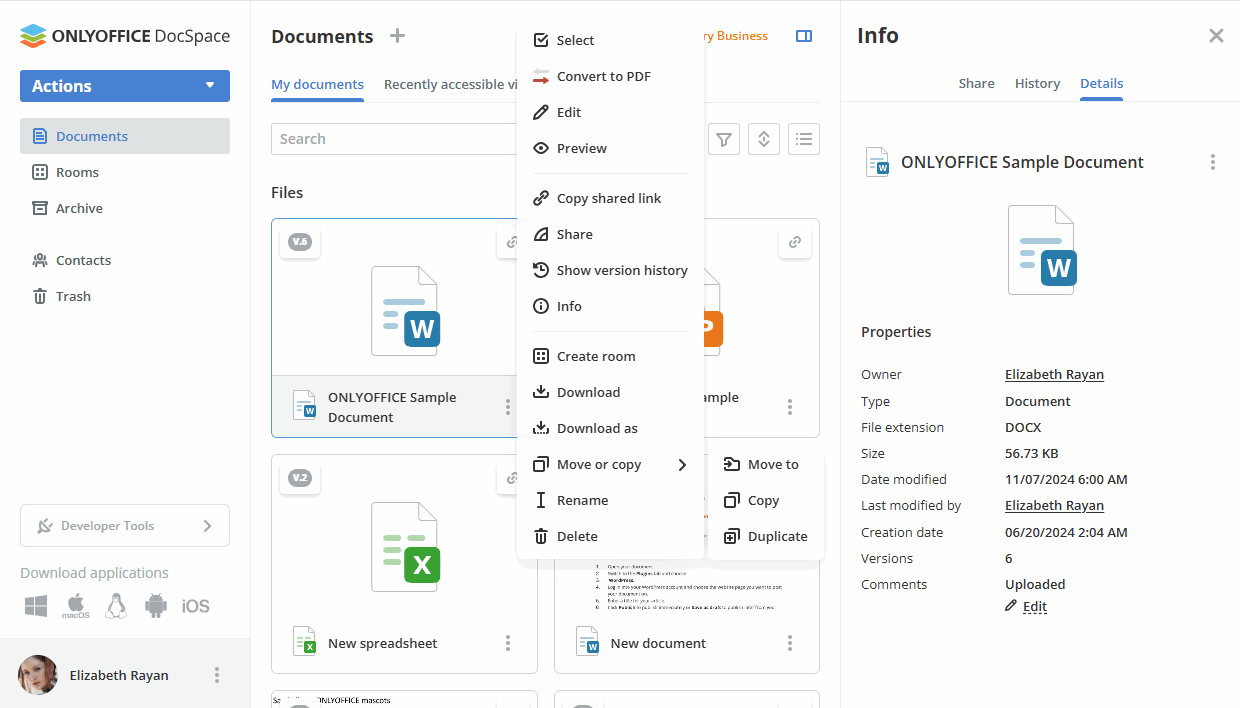Click Android download application icon
Image resolution: width=1240 pixels, height=708 pixels.
click(x=155, y=606)
